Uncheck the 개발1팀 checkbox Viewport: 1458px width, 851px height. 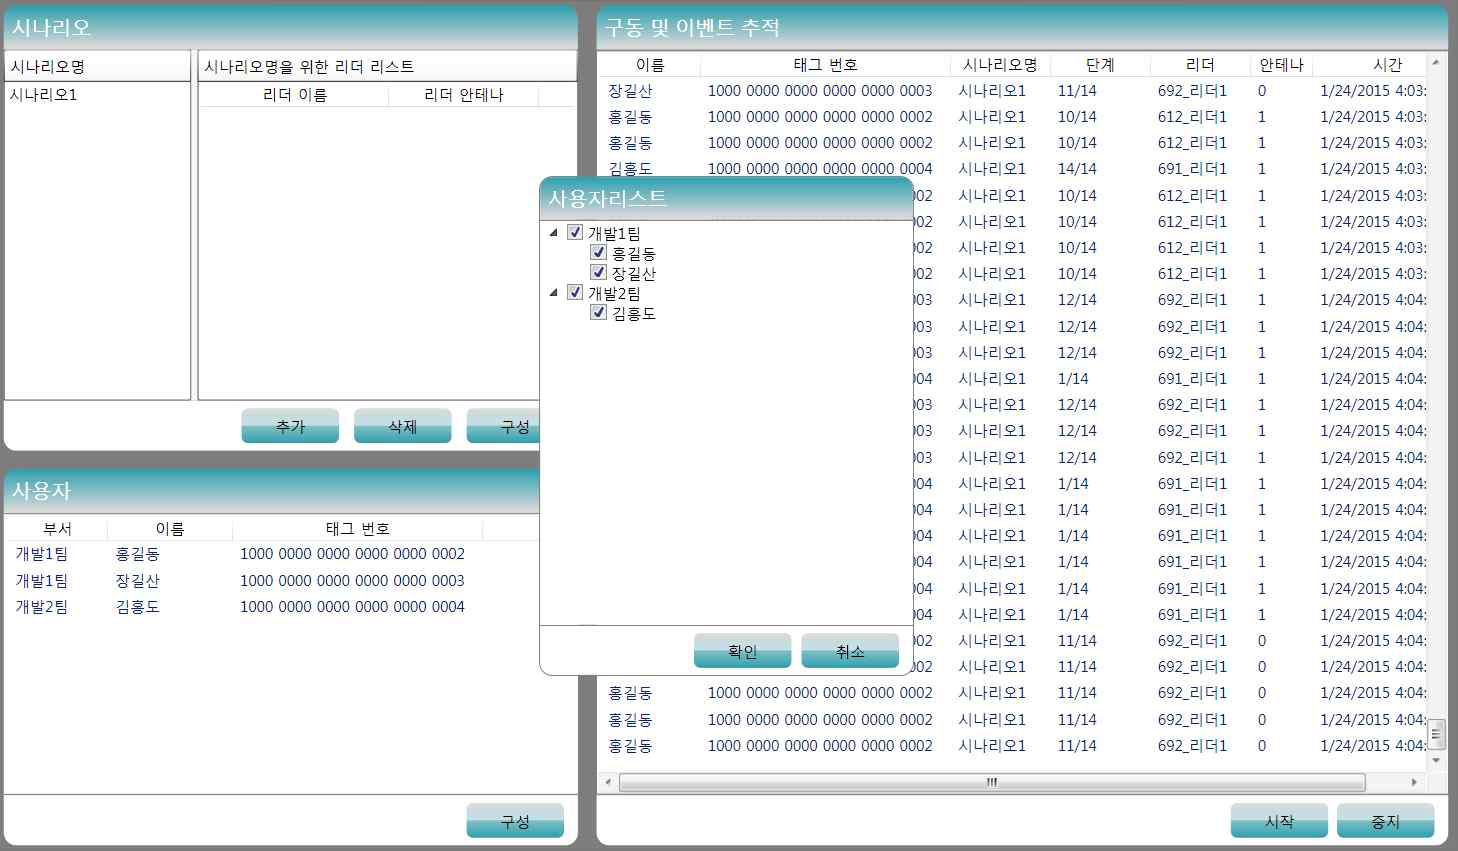point(575,232)
